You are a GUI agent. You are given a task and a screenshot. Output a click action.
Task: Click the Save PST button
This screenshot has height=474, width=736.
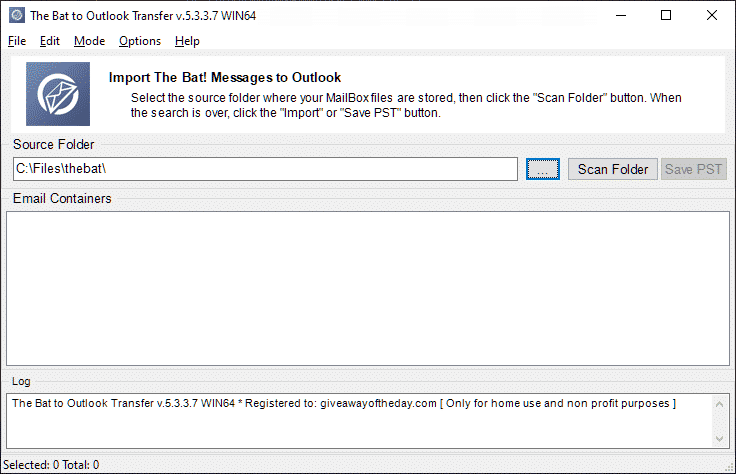694,169
